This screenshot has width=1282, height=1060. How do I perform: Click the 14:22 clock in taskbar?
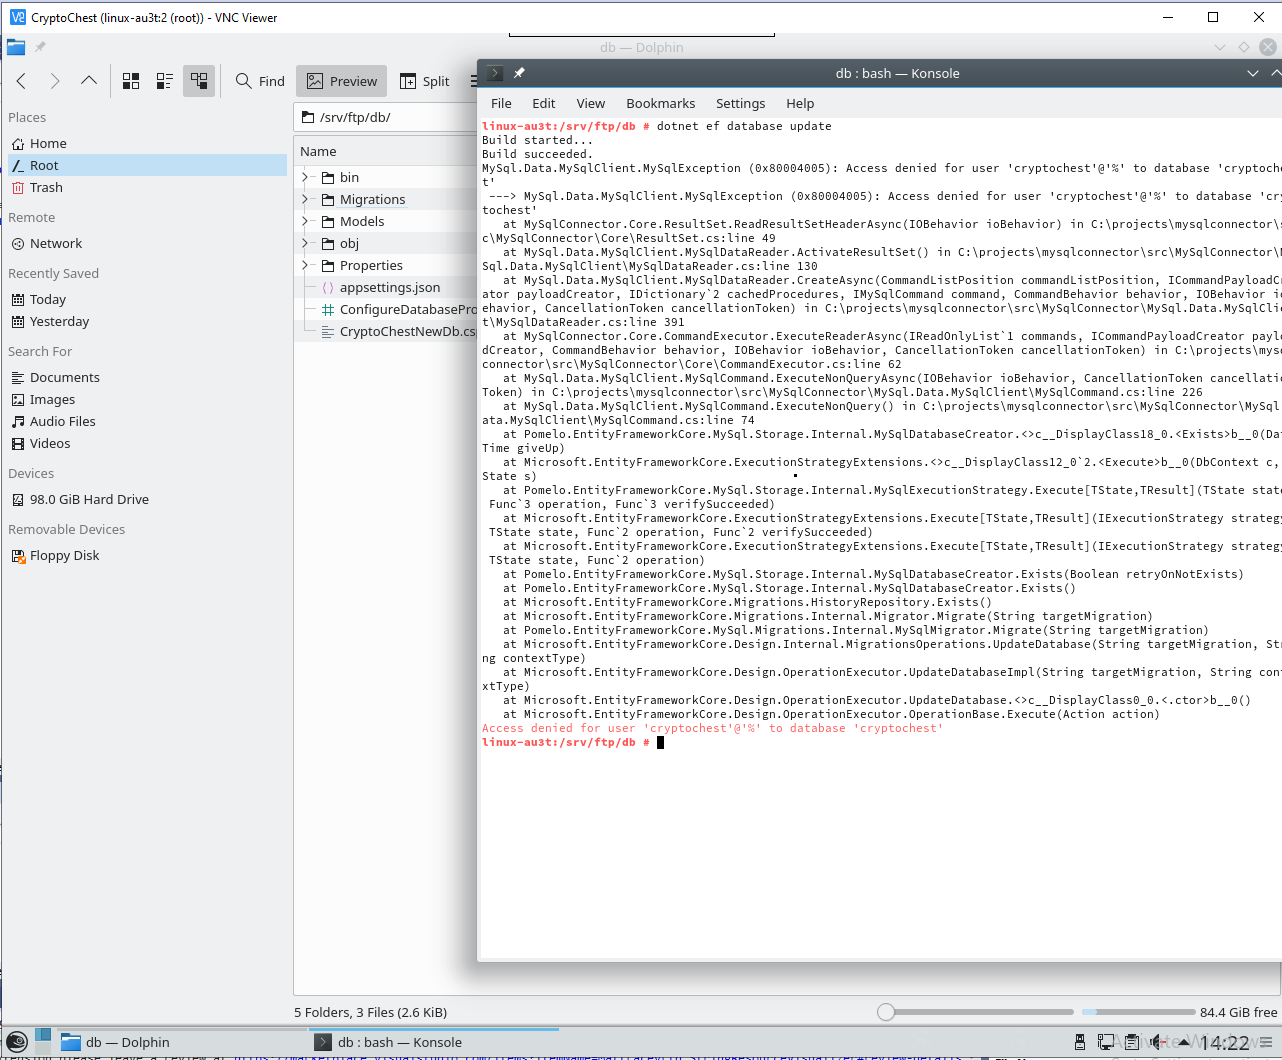pos(1225,1043)
